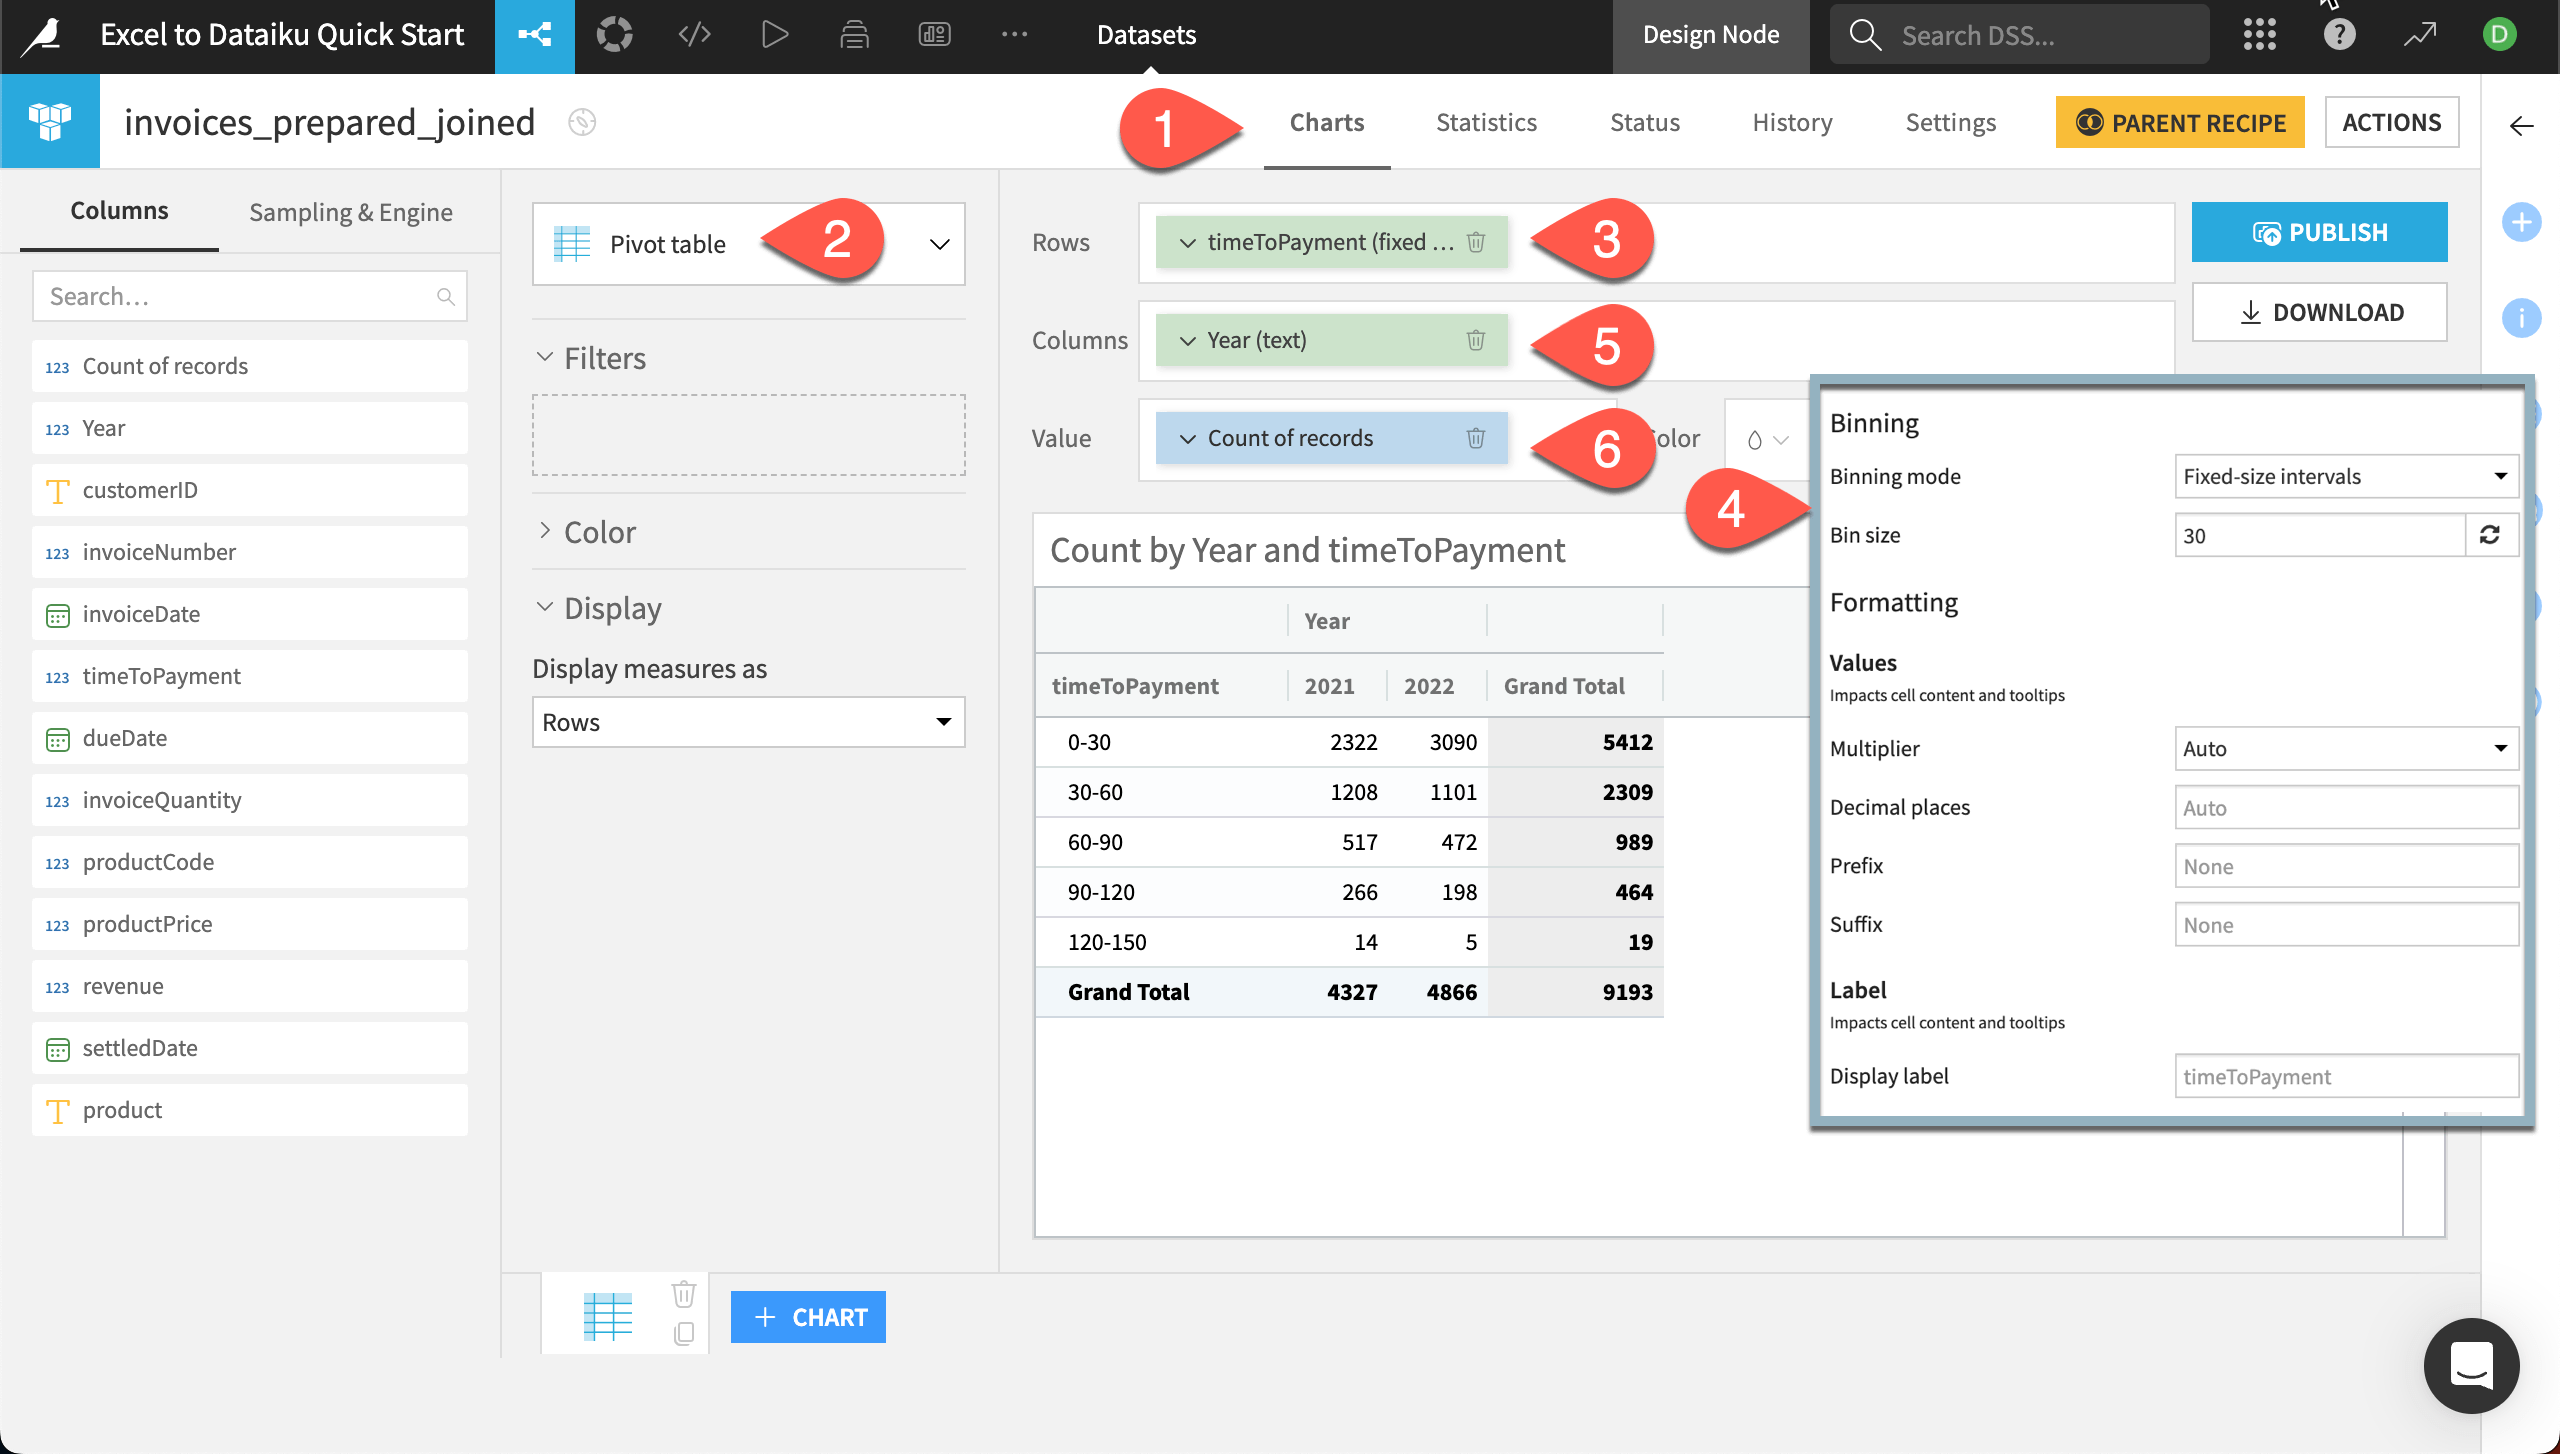Refresh the bin size value
This screenshot has height=1454, width=2560.
coord(2490,535)
